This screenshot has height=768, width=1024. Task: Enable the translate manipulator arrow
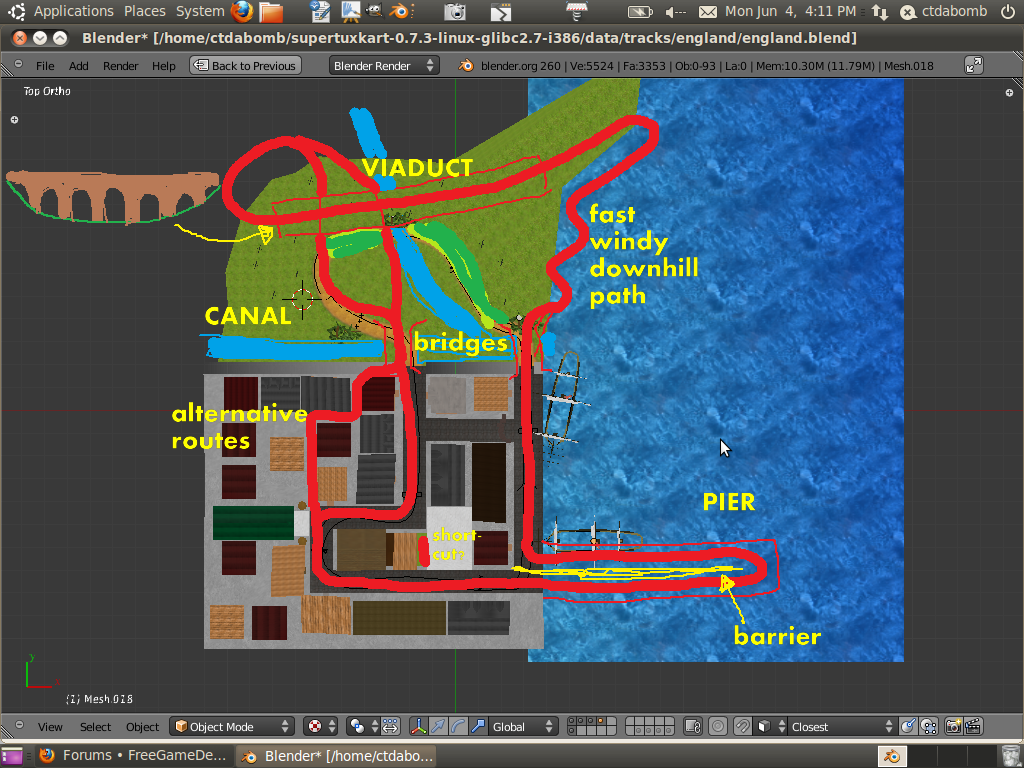pos(439,727)
